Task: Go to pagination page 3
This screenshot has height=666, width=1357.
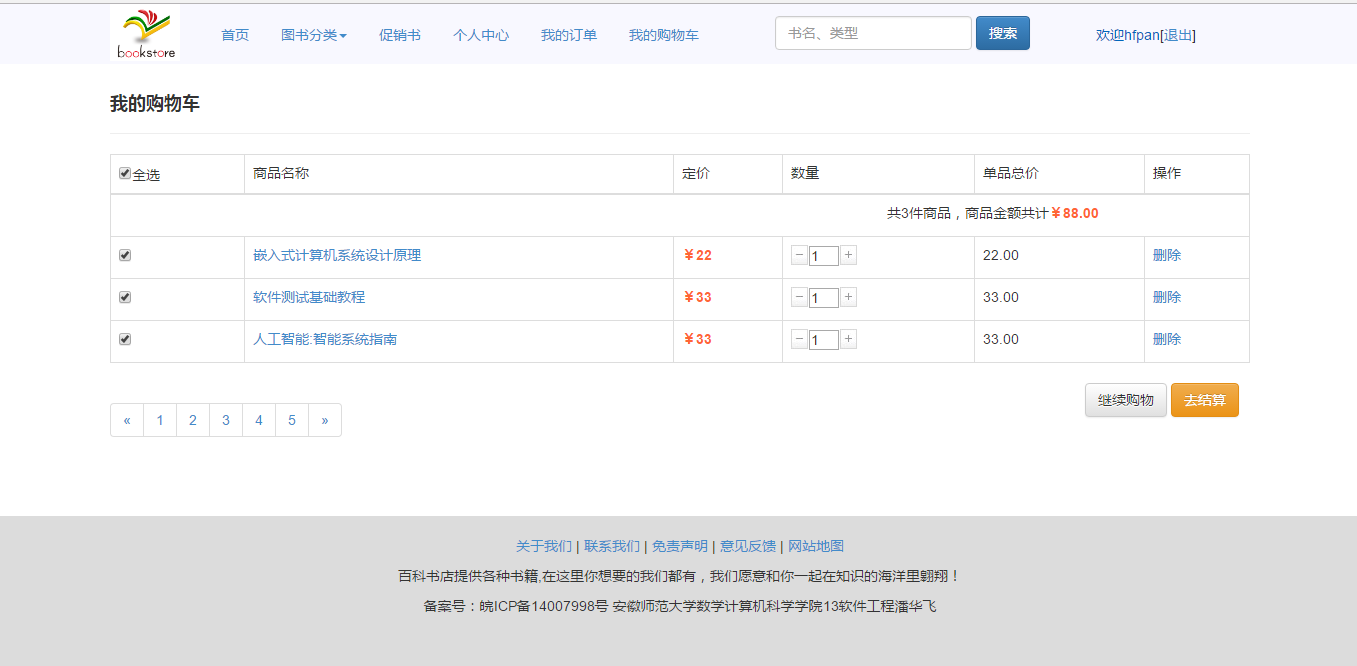Action: point(226,420)
